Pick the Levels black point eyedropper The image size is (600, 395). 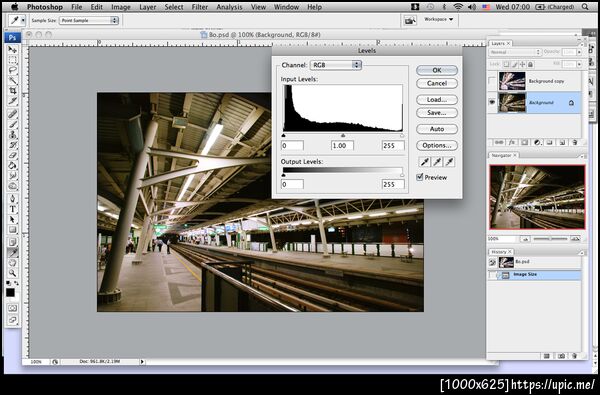(x=424, y=162)
